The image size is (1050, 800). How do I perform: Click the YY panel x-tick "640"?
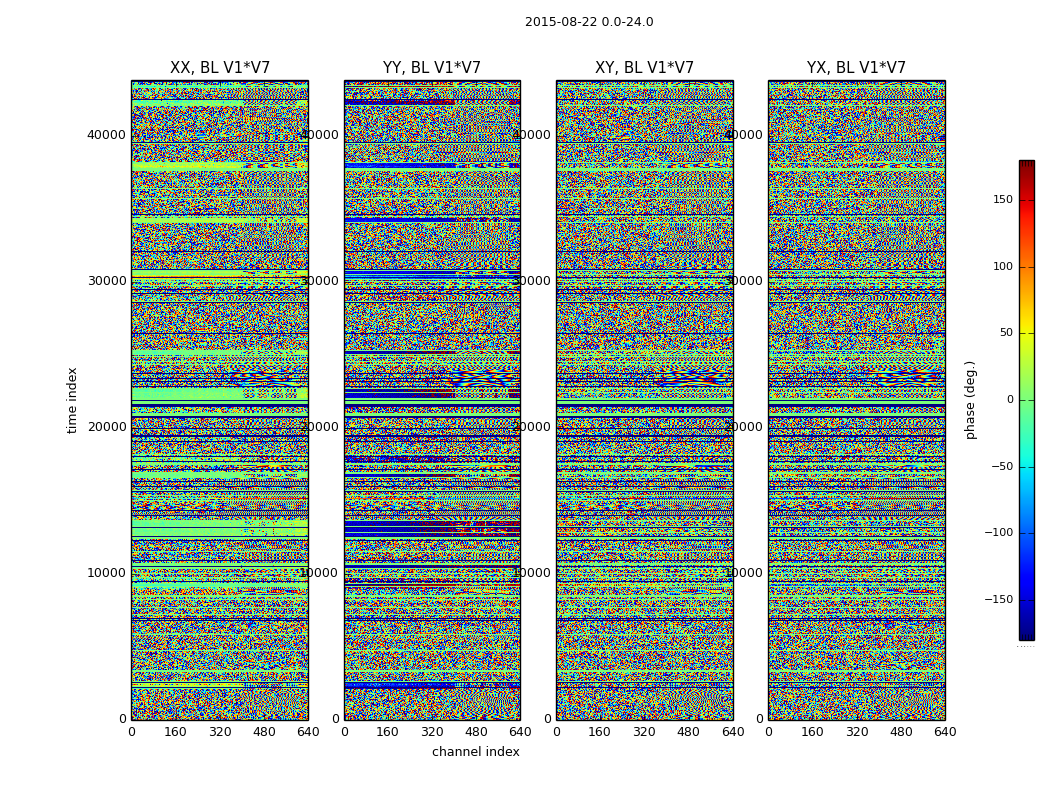point(520,732)
